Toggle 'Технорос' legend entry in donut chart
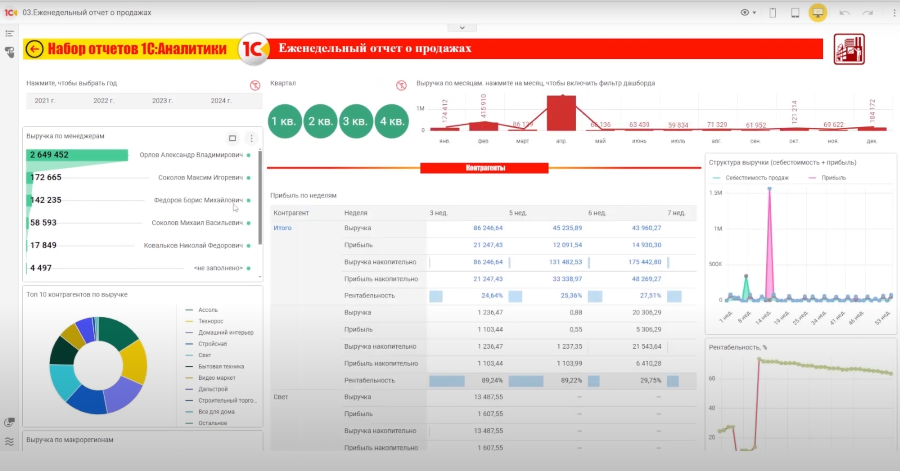This screenshot has height=471, width=900. [205, 321]
